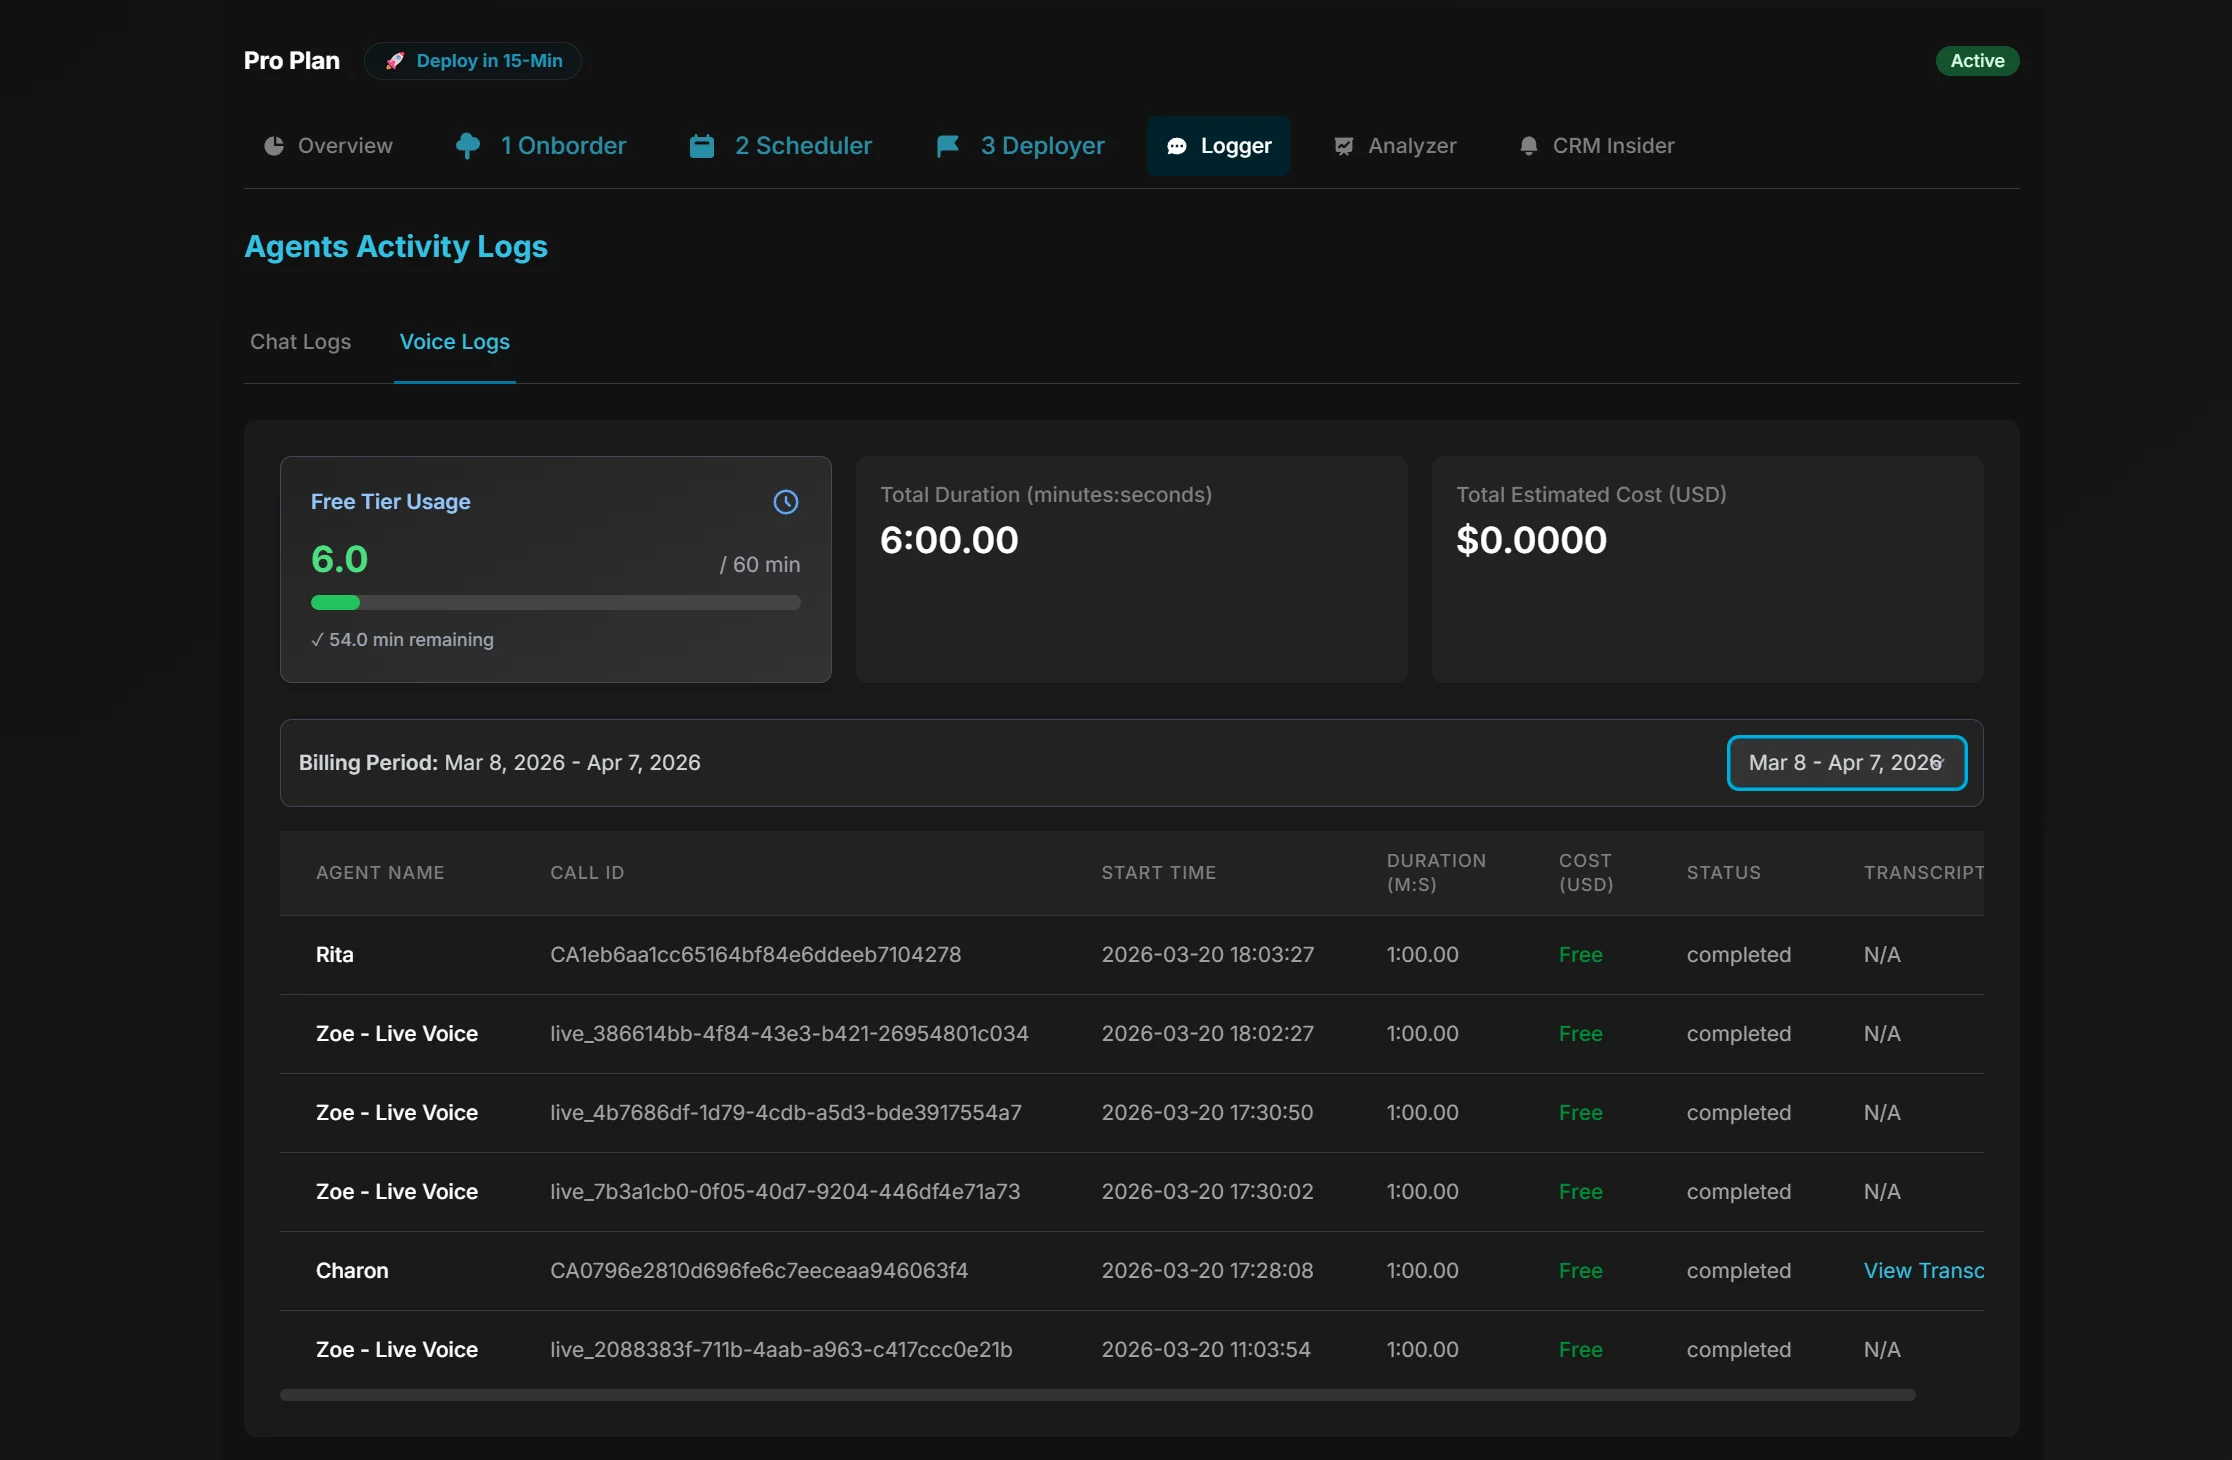The height and width of the screenshot is (1460, 2232).
Task: Click call ID live_7b3a1cb0-0f05-40d7-9204-446df4e71a73
Action: click(785, 1192)
